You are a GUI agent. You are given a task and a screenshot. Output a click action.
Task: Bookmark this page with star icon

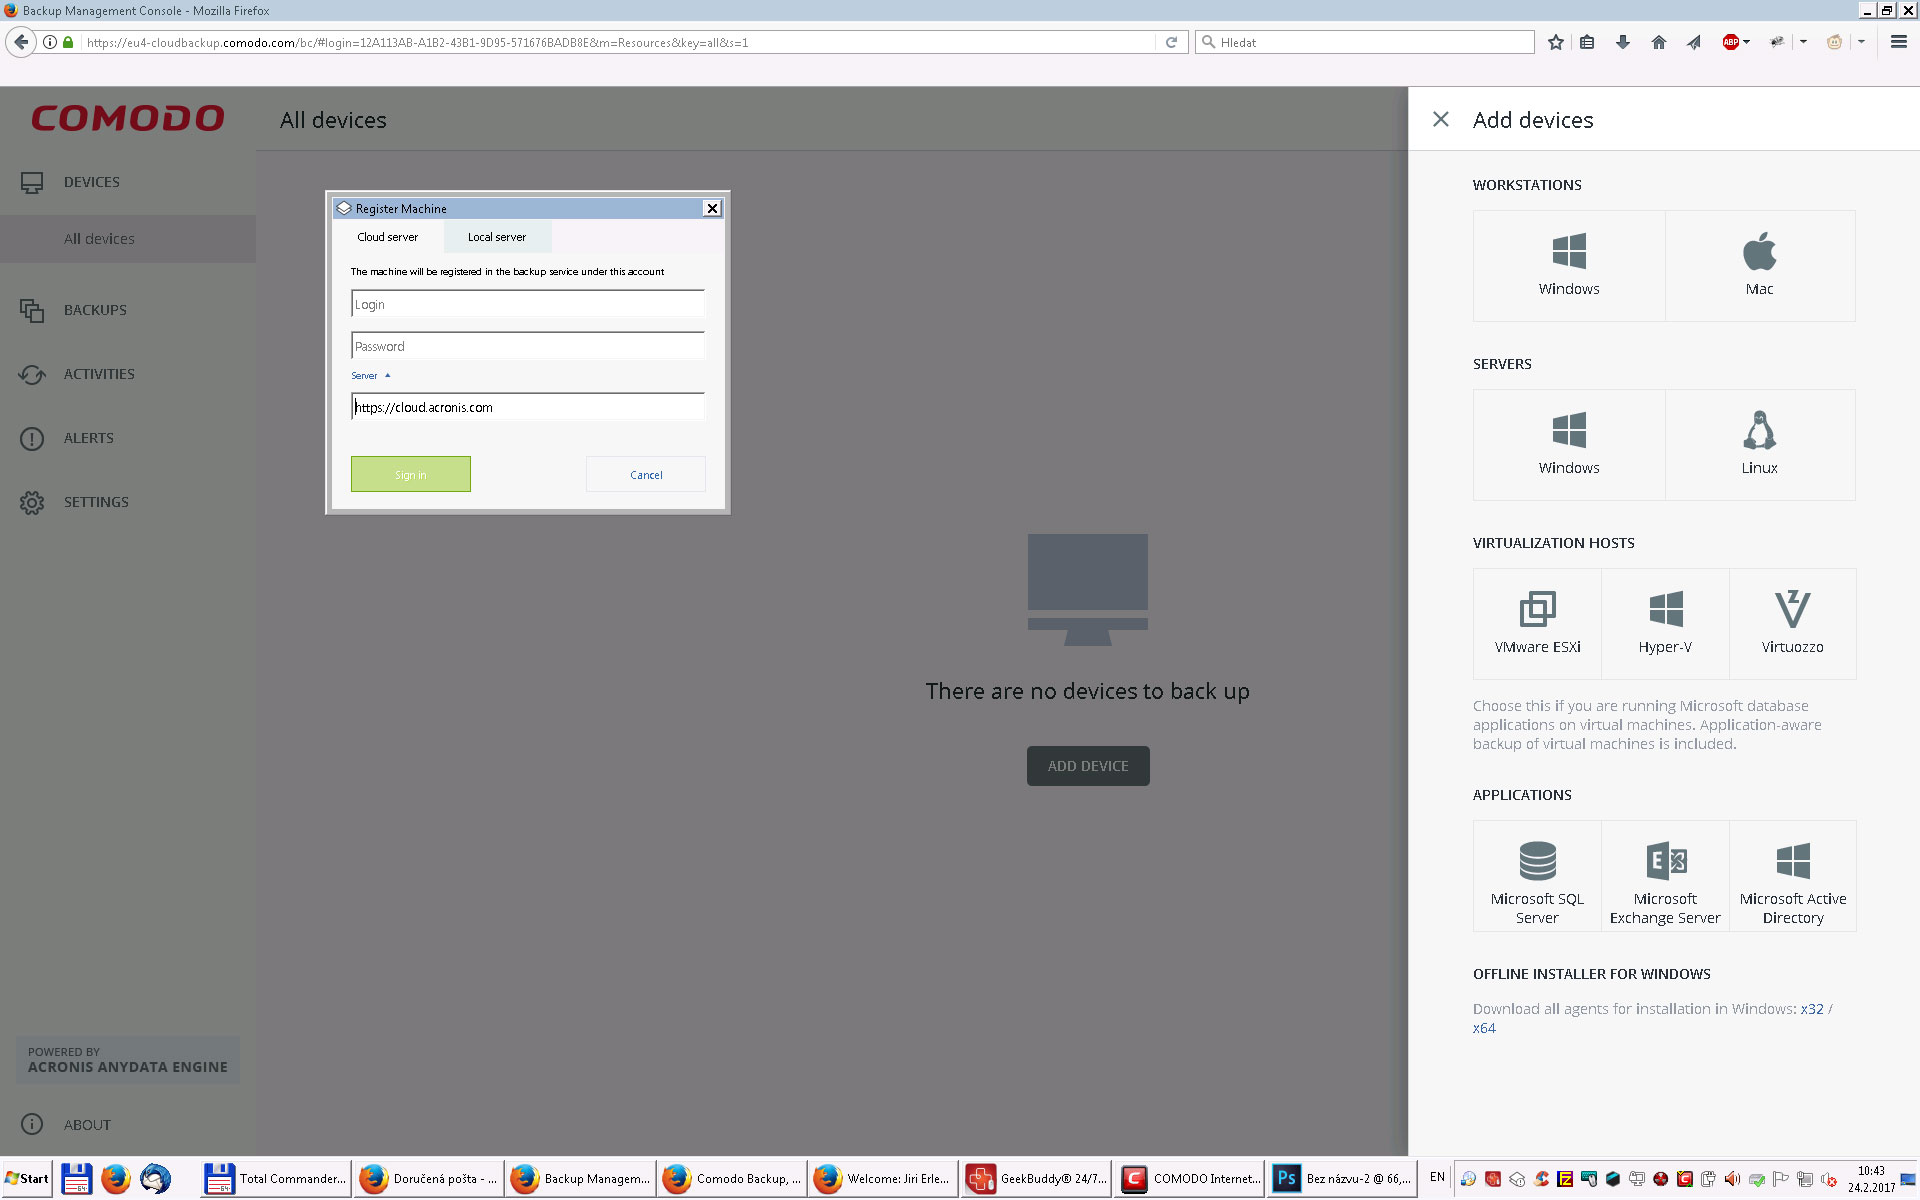click(1556, 42)
